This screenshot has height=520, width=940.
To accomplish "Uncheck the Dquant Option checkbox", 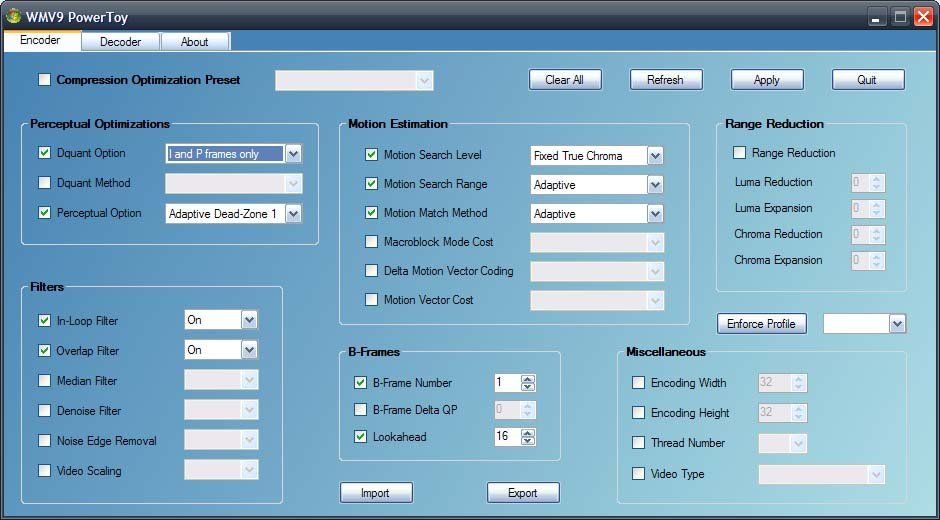I will coord(44,153).
